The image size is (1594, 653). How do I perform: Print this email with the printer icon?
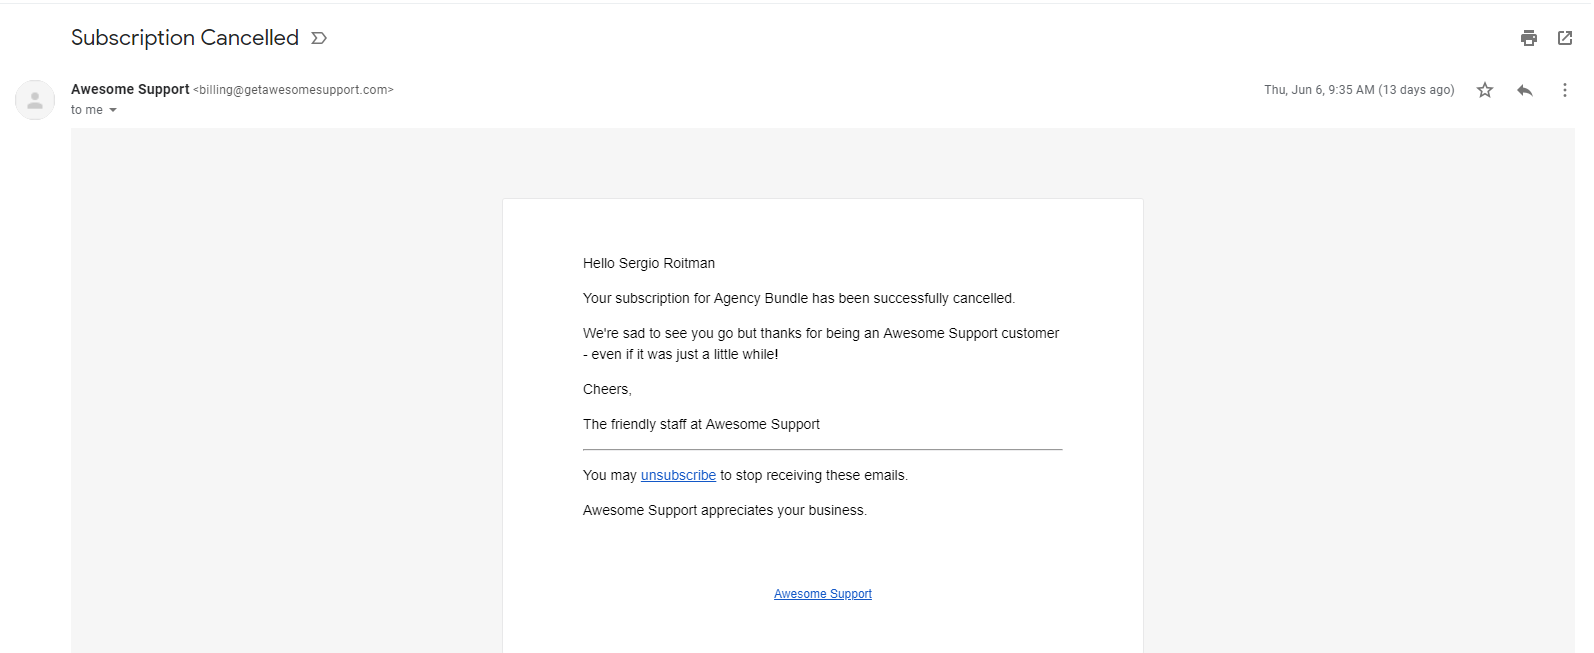(x=1528, y=38)
